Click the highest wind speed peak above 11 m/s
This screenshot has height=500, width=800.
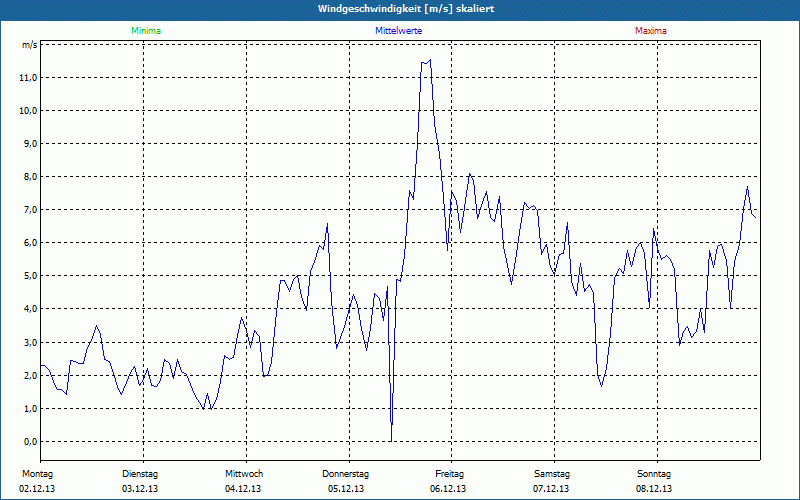[430, 60]
